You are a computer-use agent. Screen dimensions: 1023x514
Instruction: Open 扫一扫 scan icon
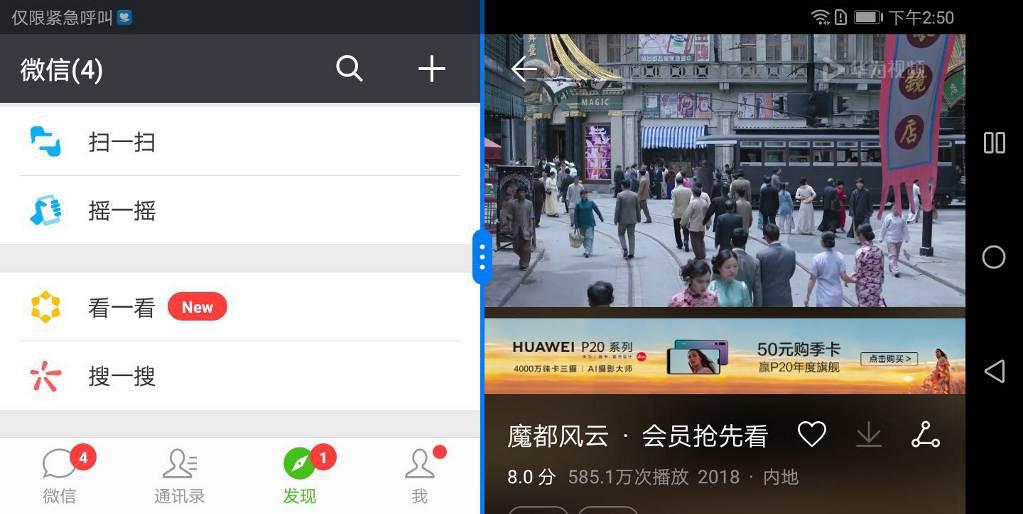click(x=46, y=142)
